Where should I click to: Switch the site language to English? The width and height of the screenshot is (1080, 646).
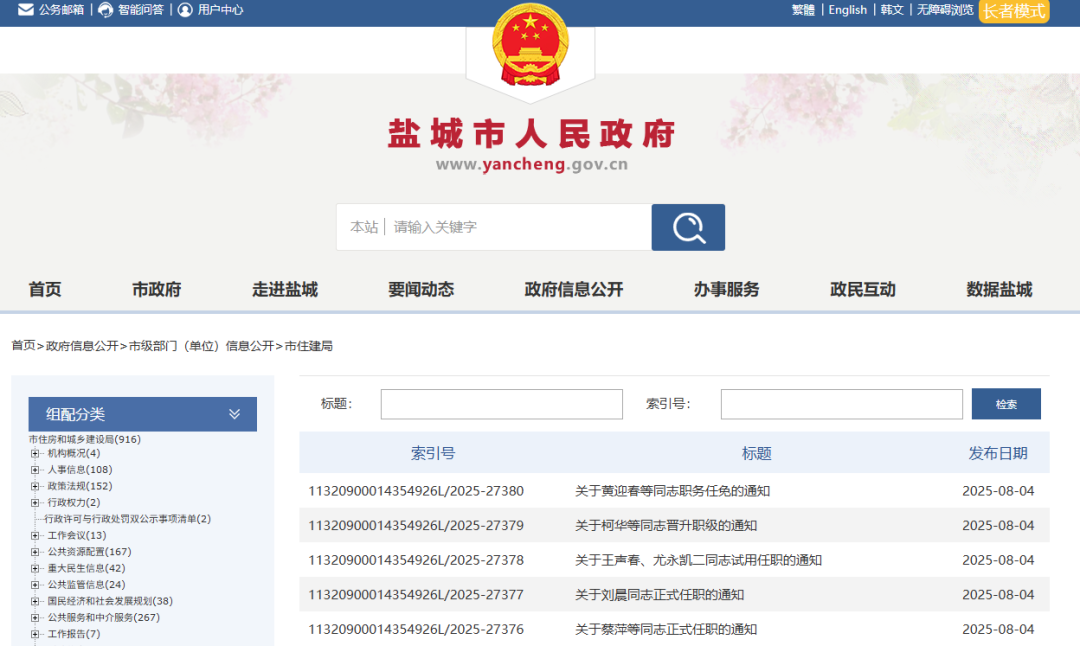[x=847, y=10]
